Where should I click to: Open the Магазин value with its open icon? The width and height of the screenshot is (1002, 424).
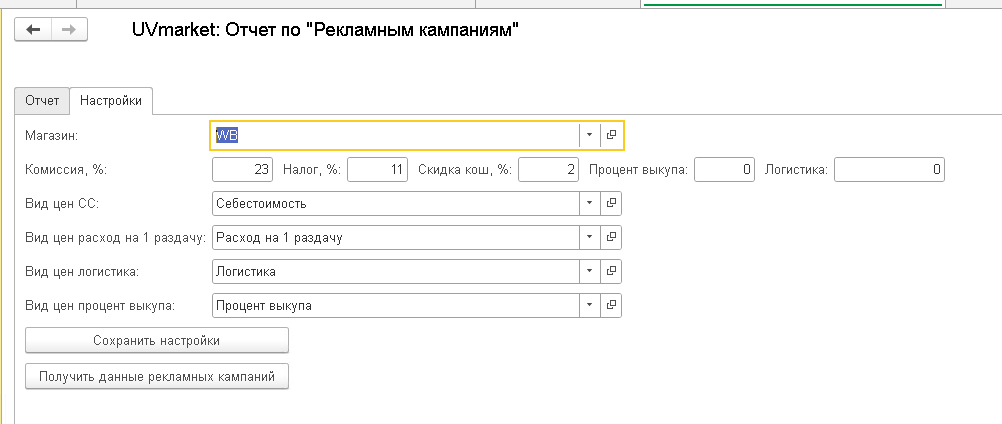[611, 135]
